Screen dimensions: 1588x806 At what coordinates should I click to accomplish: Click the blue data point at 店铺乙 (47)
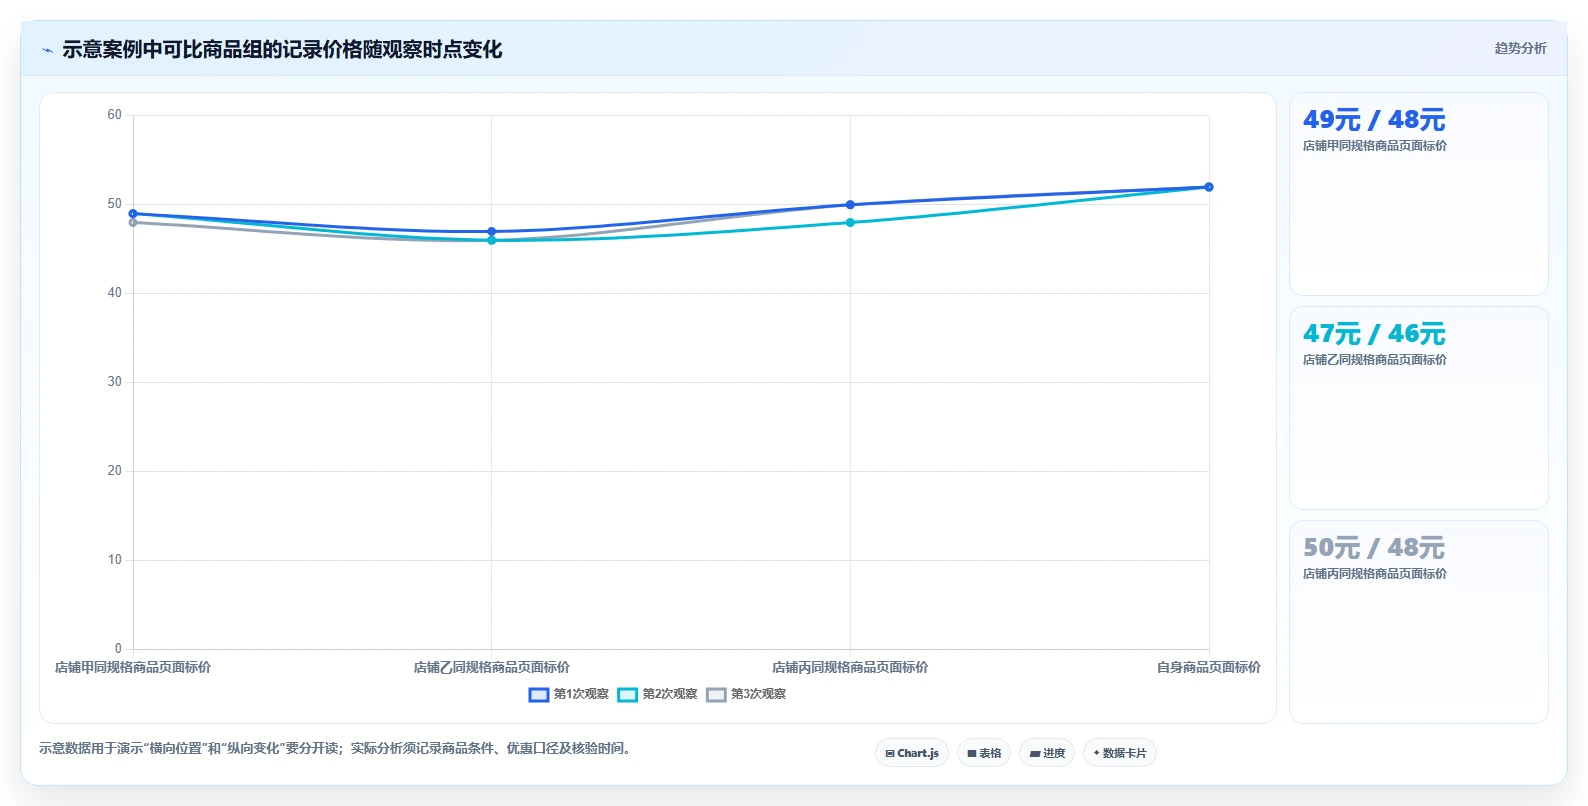tap(491, 231)
